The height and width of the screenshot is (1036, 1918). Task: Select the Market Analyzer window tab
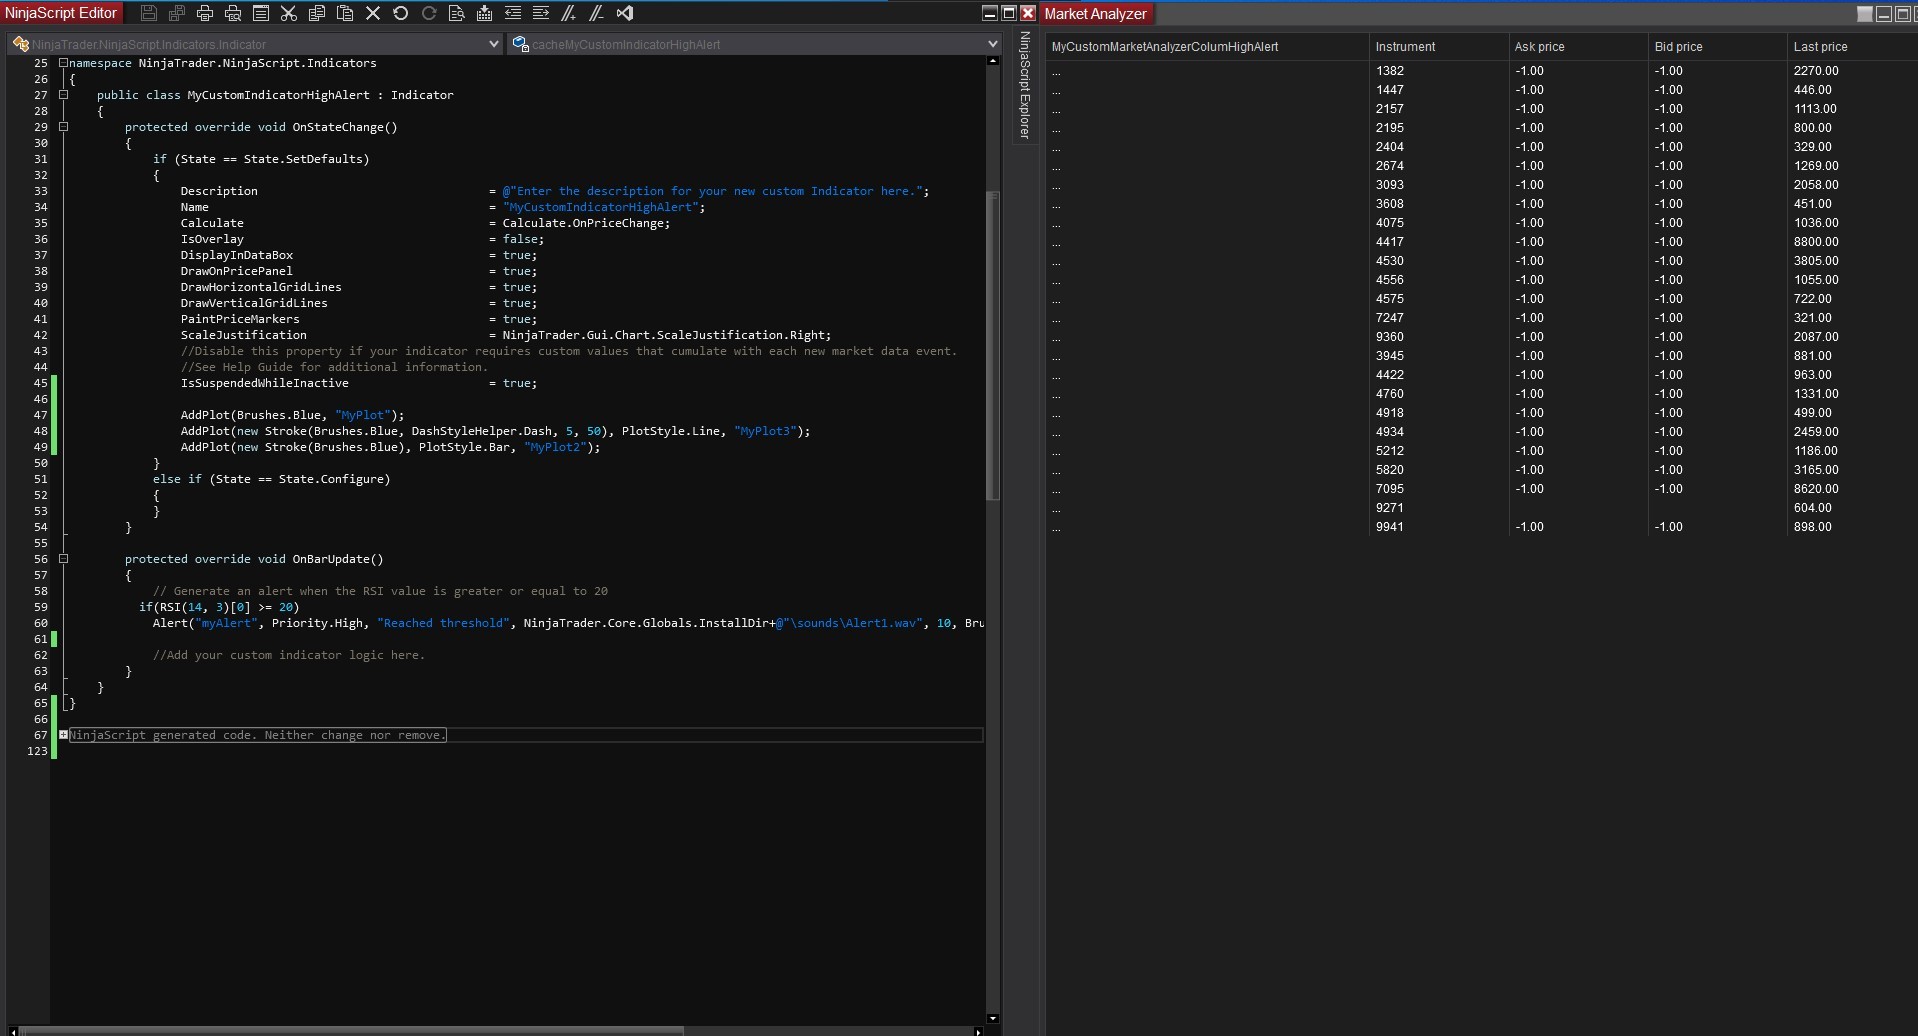1095,14
